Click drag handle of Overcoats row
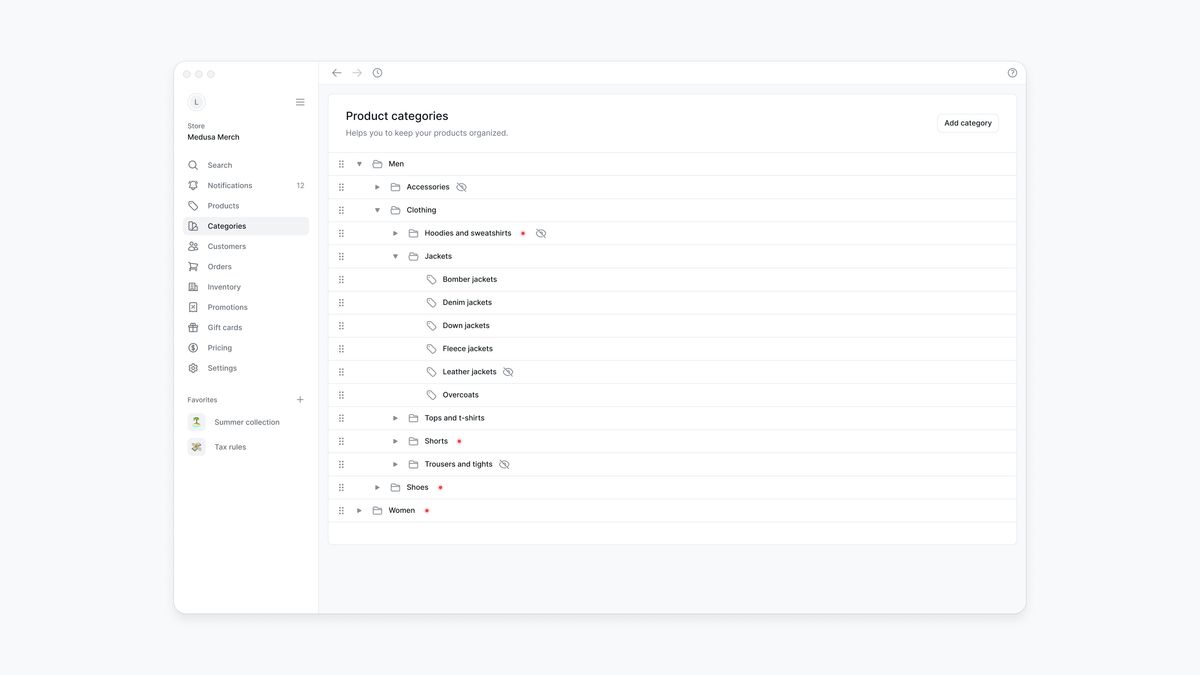Viewport: 1200px width, 675px height. click(x=341, y=395)
